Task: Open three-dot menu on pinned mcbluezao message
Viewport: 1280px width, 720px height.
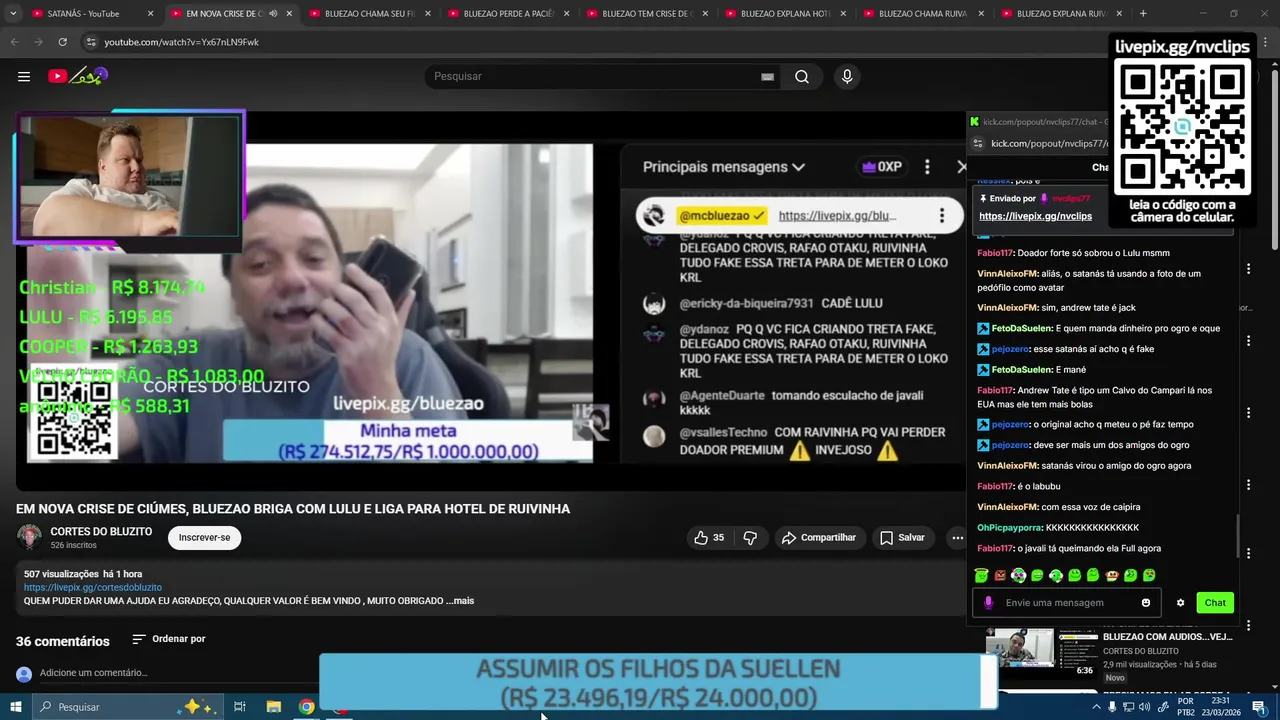Action: tap(941, 215)
